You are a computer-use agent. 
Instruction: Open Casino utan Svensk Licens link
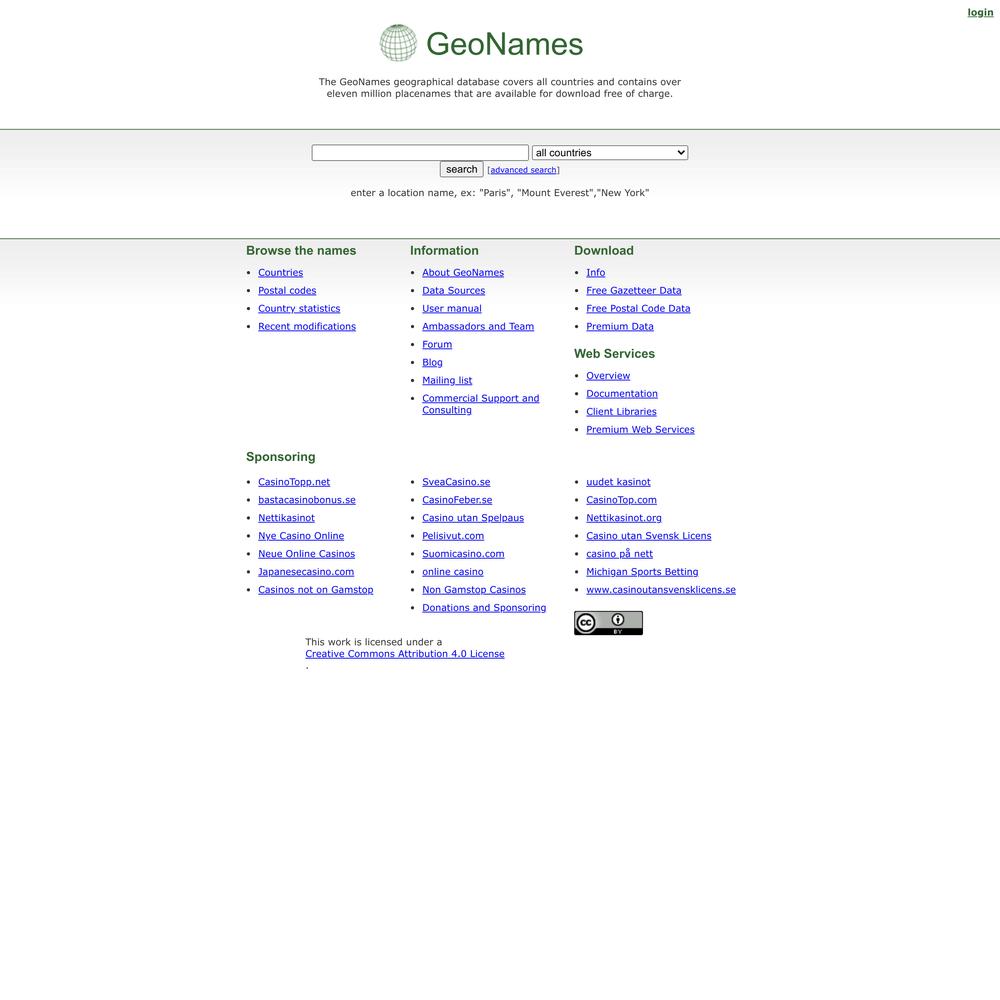click(649, 536)
